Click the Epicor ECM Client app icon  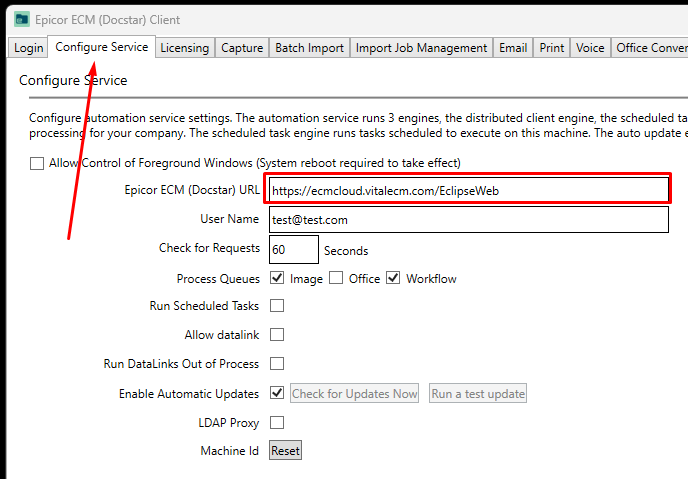pyautogui.click(x=22, y=20)
